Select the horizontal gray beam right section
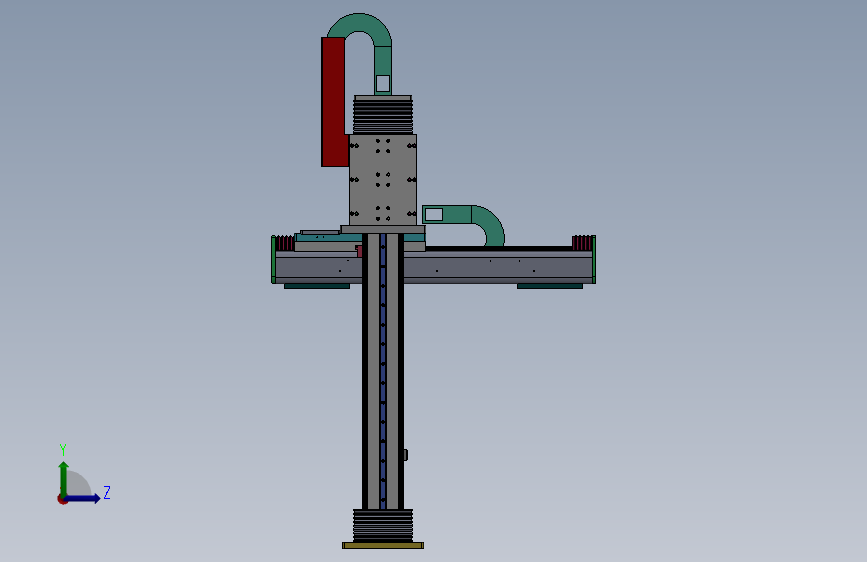This screenshot has width=867, height=562. (x=498, y=267)
